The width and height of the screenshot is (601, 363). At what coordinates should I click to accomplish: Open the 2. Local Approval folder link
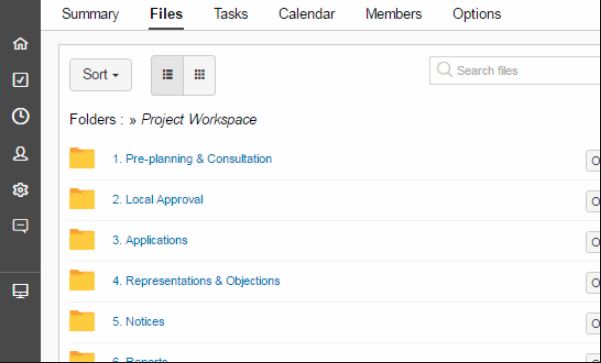pyautogui.click(x=158, y=200)
